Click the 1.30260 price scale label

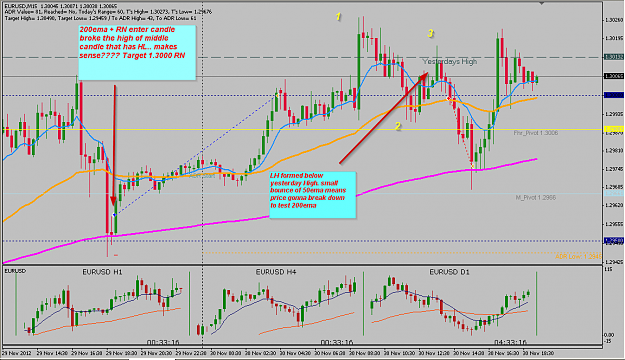(614, 20)
